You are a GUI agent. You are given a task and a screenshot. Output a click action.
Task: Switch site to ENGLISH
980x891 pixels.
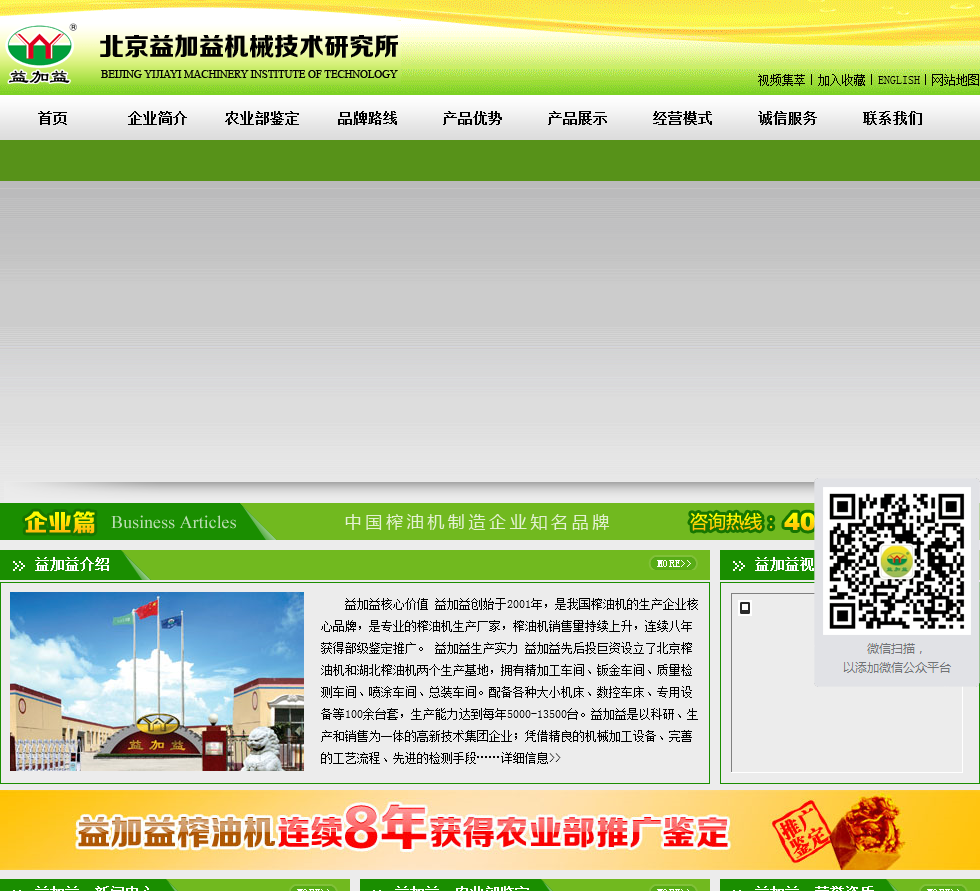(899, 80)
